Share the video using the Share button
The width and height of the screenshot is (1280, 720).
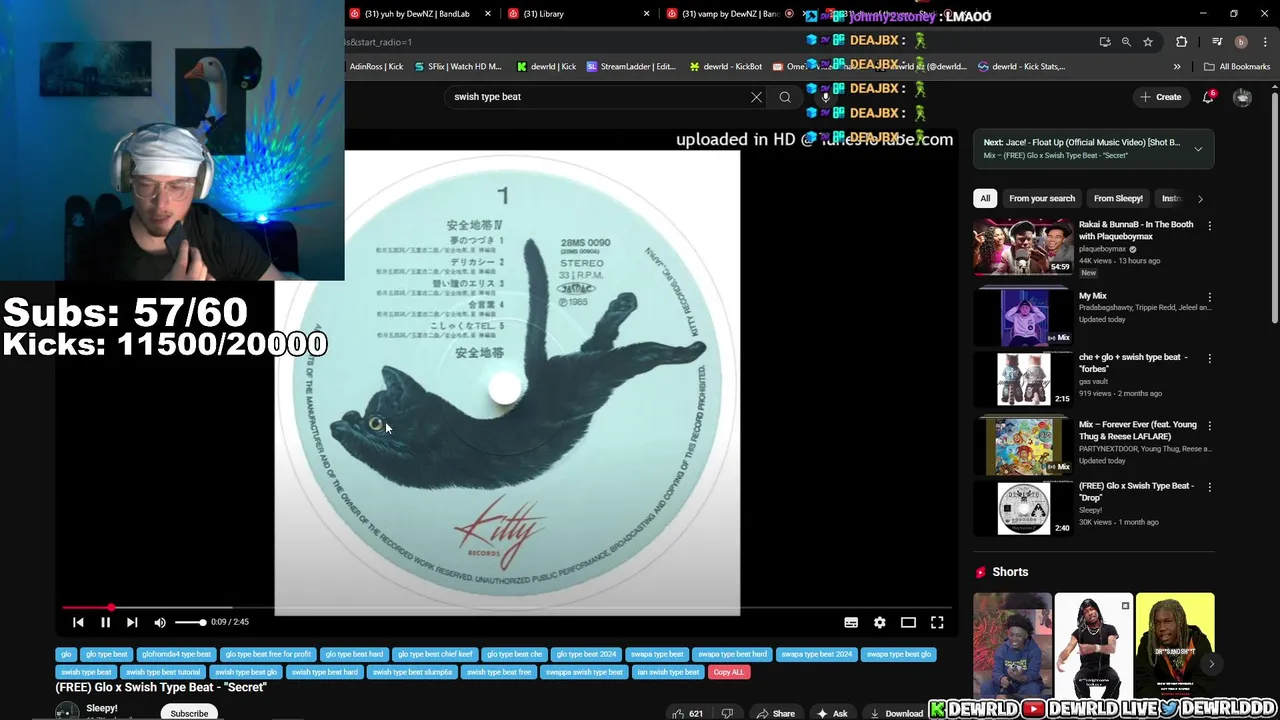click(776, 714)
